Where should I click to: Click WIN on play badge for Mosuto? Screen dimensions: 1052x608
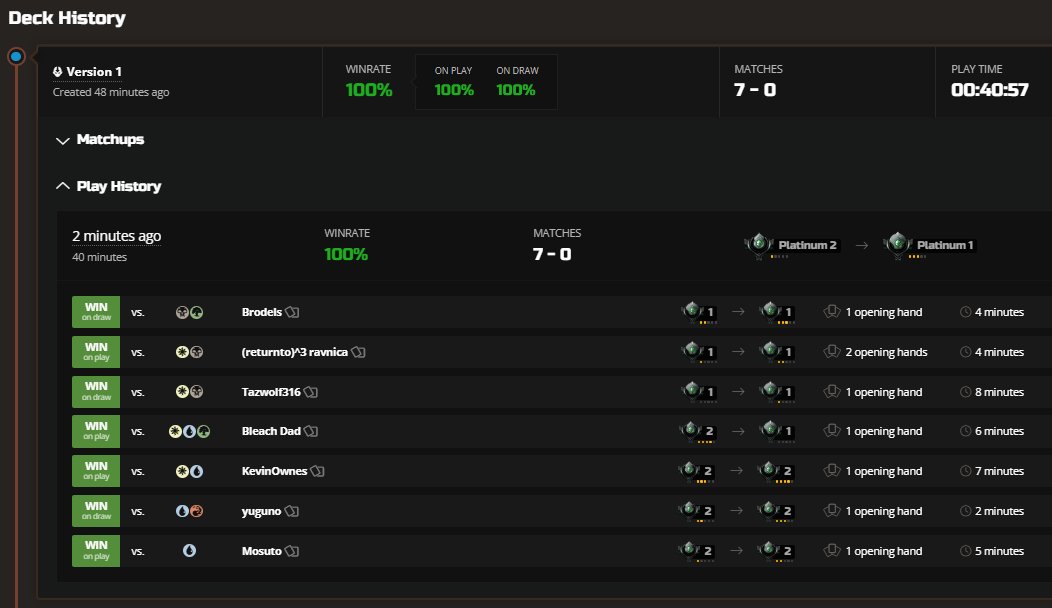(96, 551)
